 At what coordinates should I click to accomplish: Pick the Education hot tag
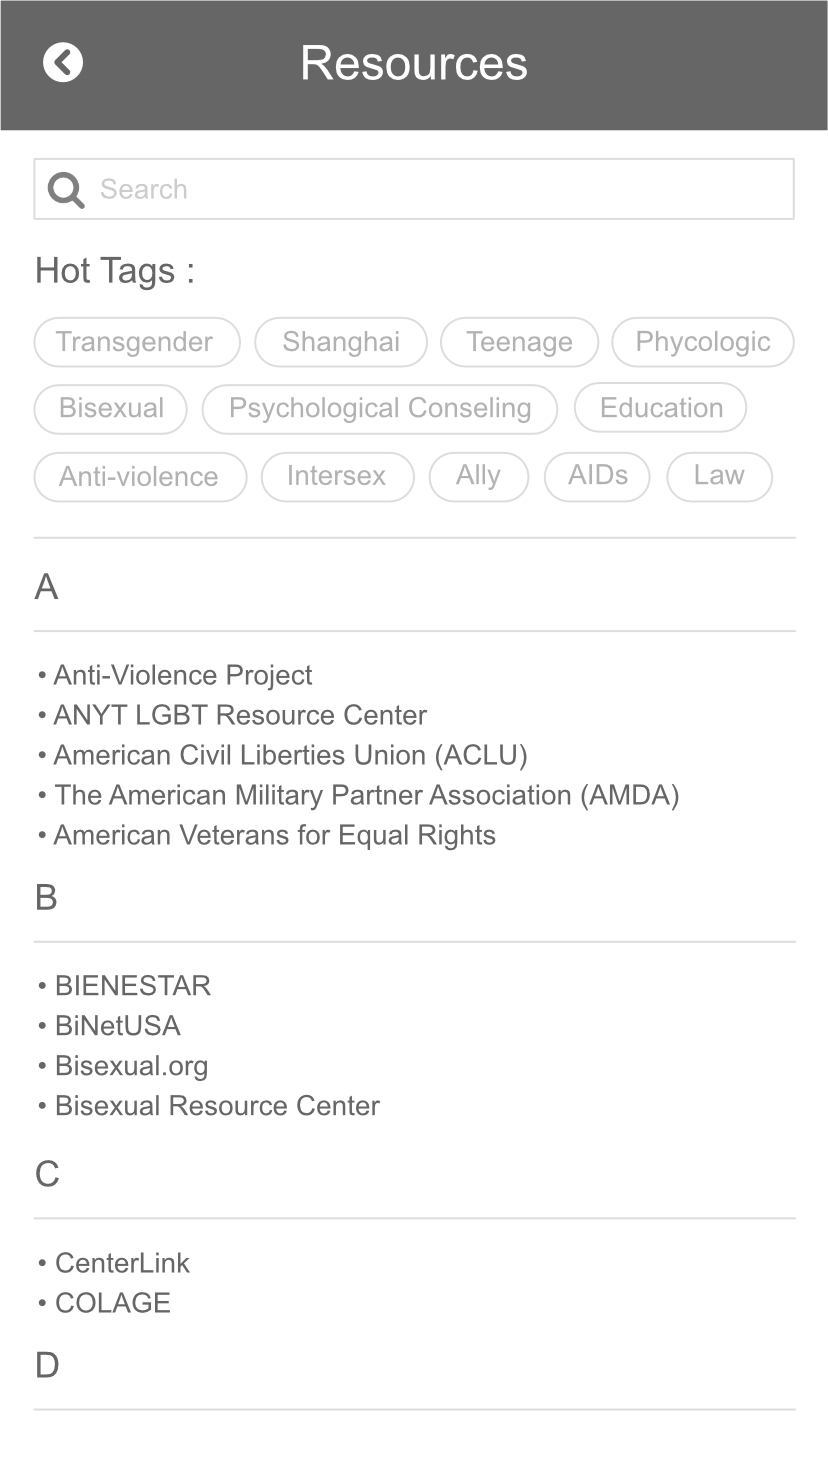tap(660, 408)
